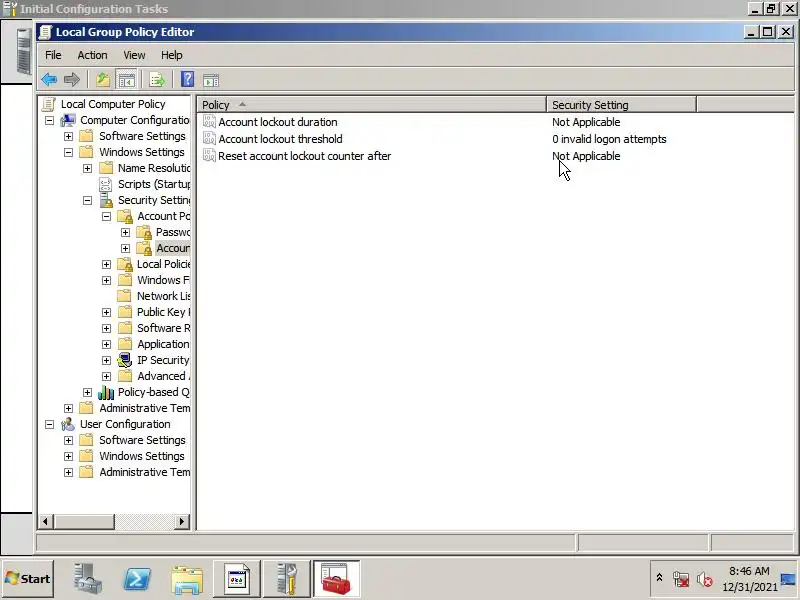The image size is (800, 600).
Task: Collapse the Computer Configuration node
Action: 49,120
